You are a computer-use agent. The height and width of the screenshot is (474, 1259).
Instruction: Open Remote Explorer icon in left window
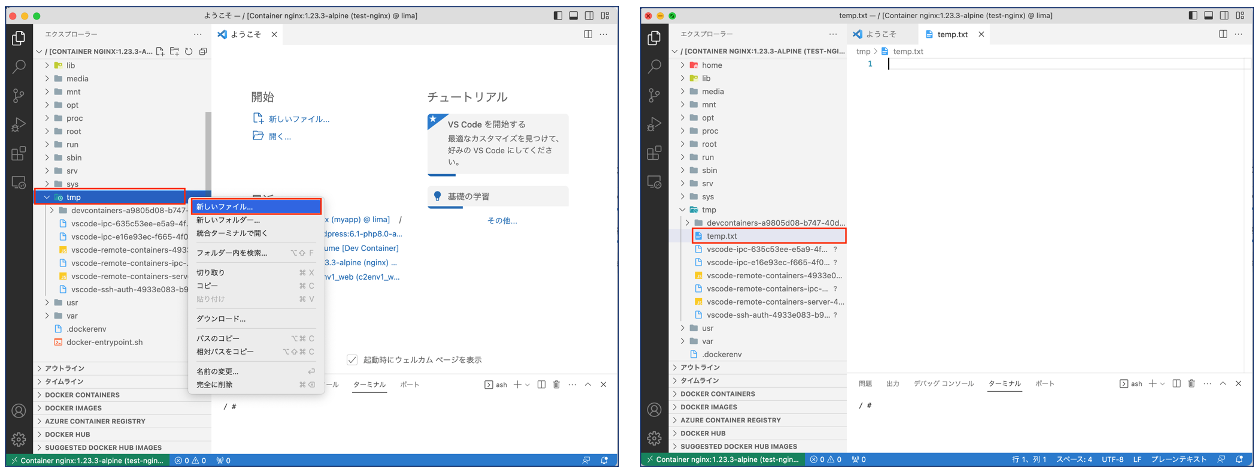17,183
